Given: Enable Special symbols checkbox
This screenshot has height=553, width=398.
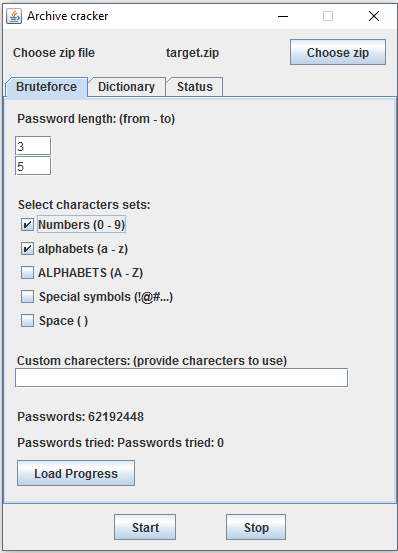Looking at the screenshot, I should point(27,297).
